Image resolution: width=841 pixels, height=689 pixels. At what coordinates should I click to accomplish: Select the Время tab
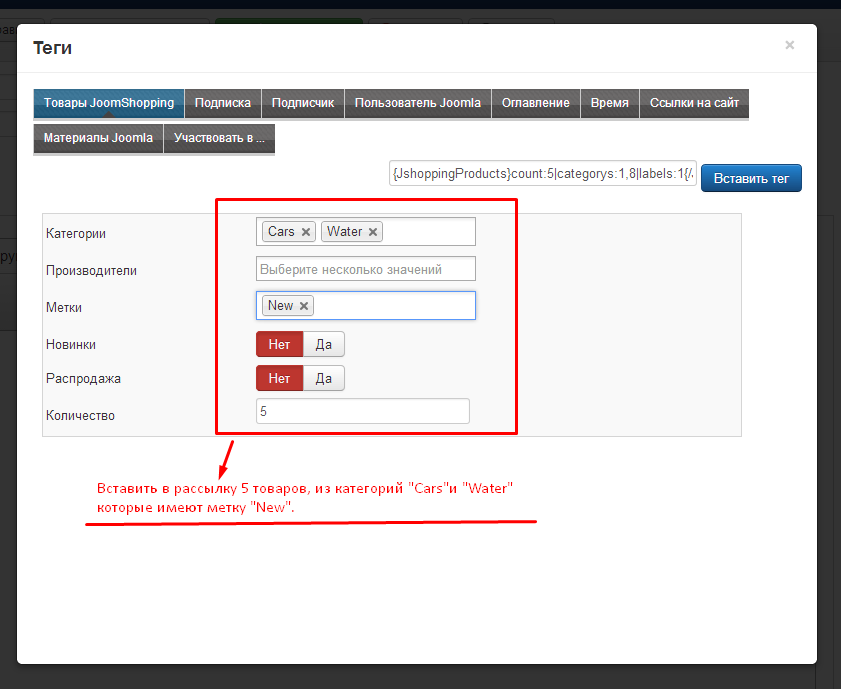tap(609, 103)
